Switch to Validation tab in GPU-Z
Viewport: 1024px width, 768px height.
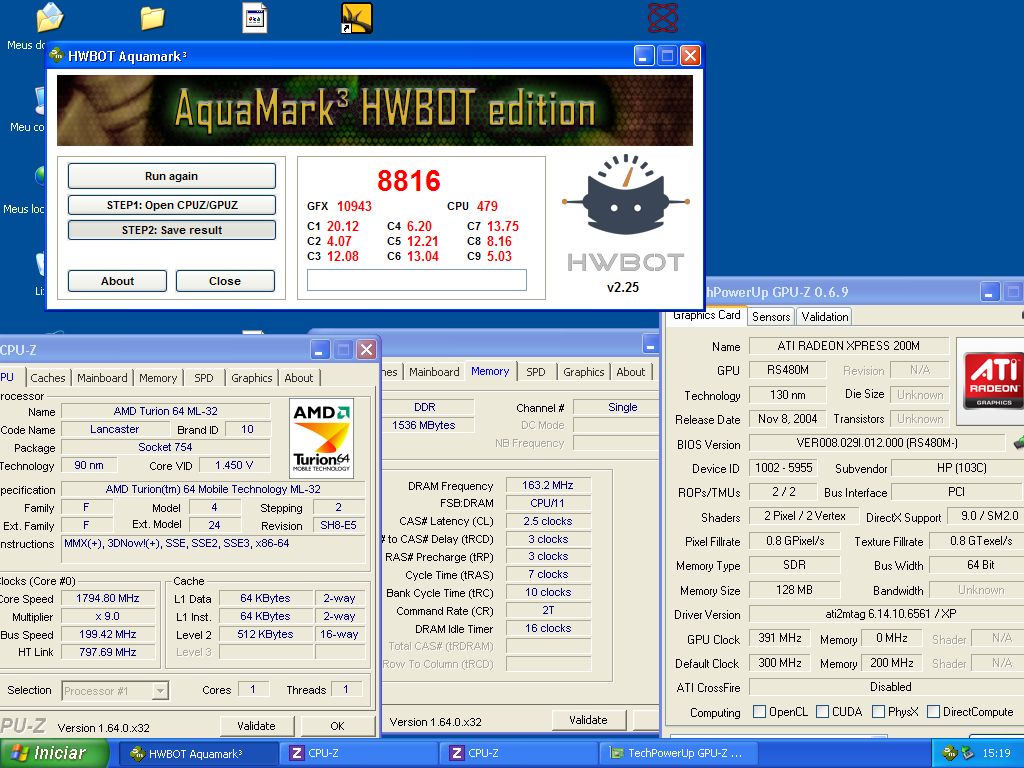(x=825, y=317)
